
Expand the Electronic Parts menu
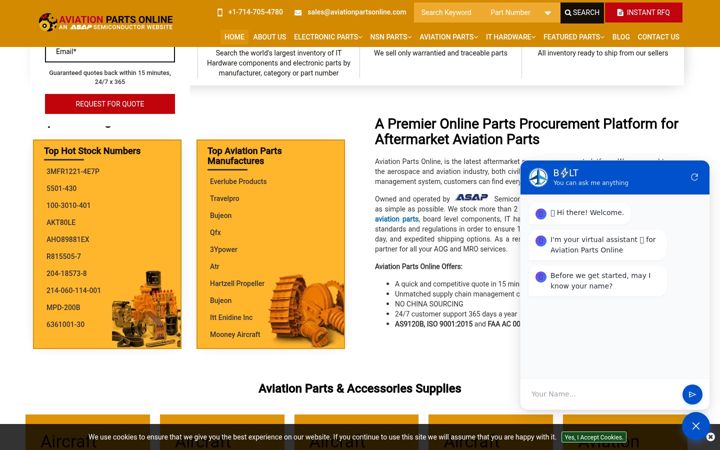pos(328,37)
